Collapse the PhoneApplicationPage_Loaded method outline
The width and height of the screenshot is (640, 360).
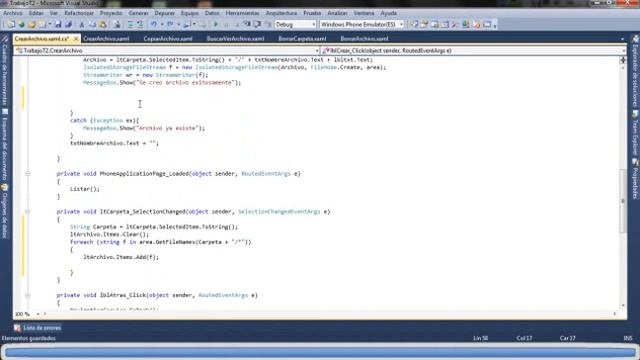point(28,174)
